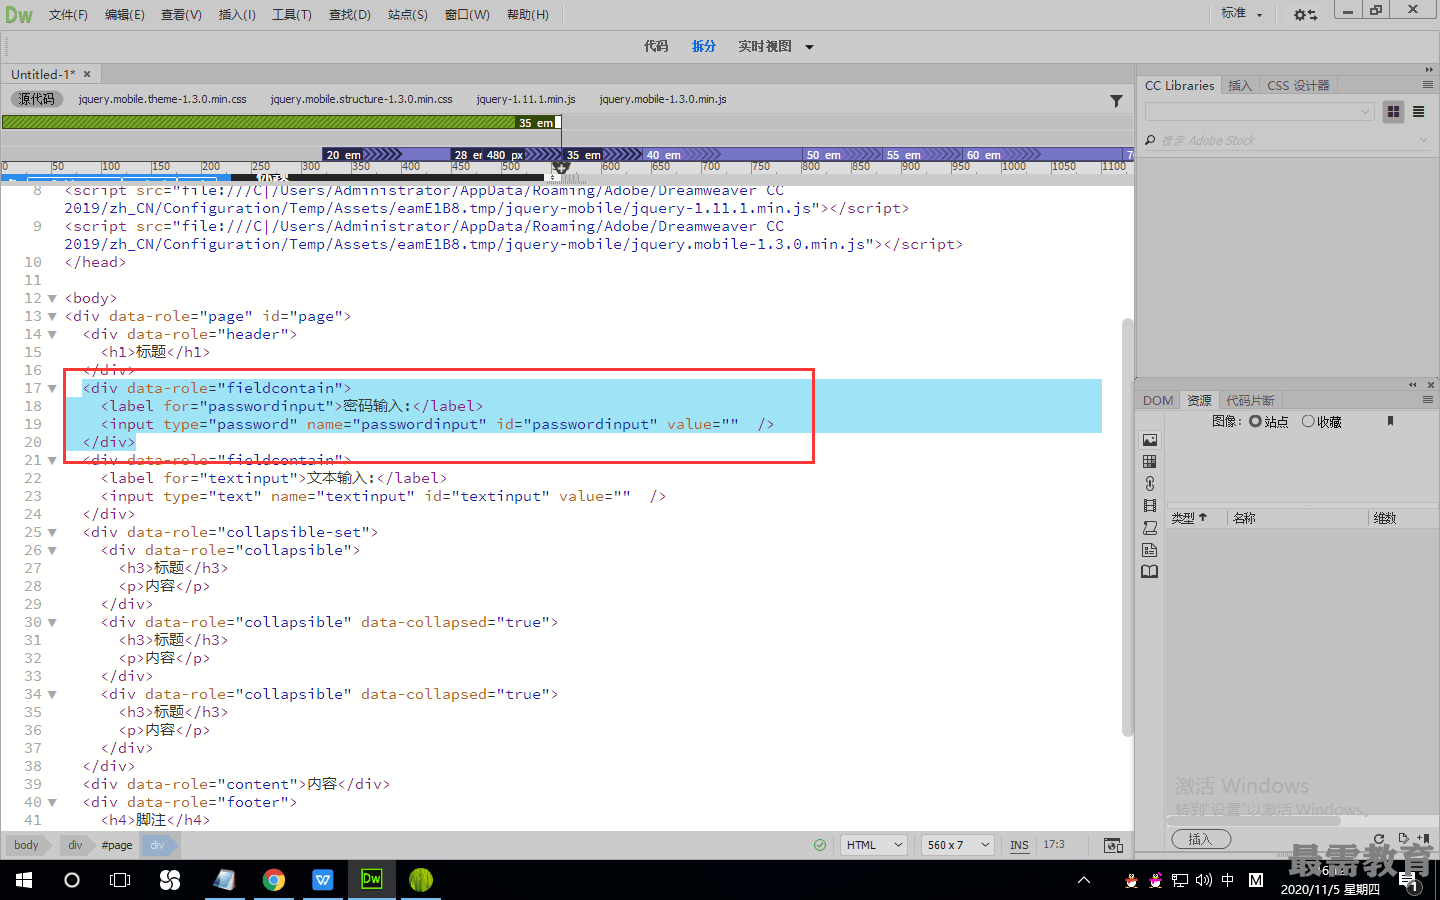The image size is (1440, 900).
Task: Click the 35 em media query bar
Action: (x=281, y=122)
